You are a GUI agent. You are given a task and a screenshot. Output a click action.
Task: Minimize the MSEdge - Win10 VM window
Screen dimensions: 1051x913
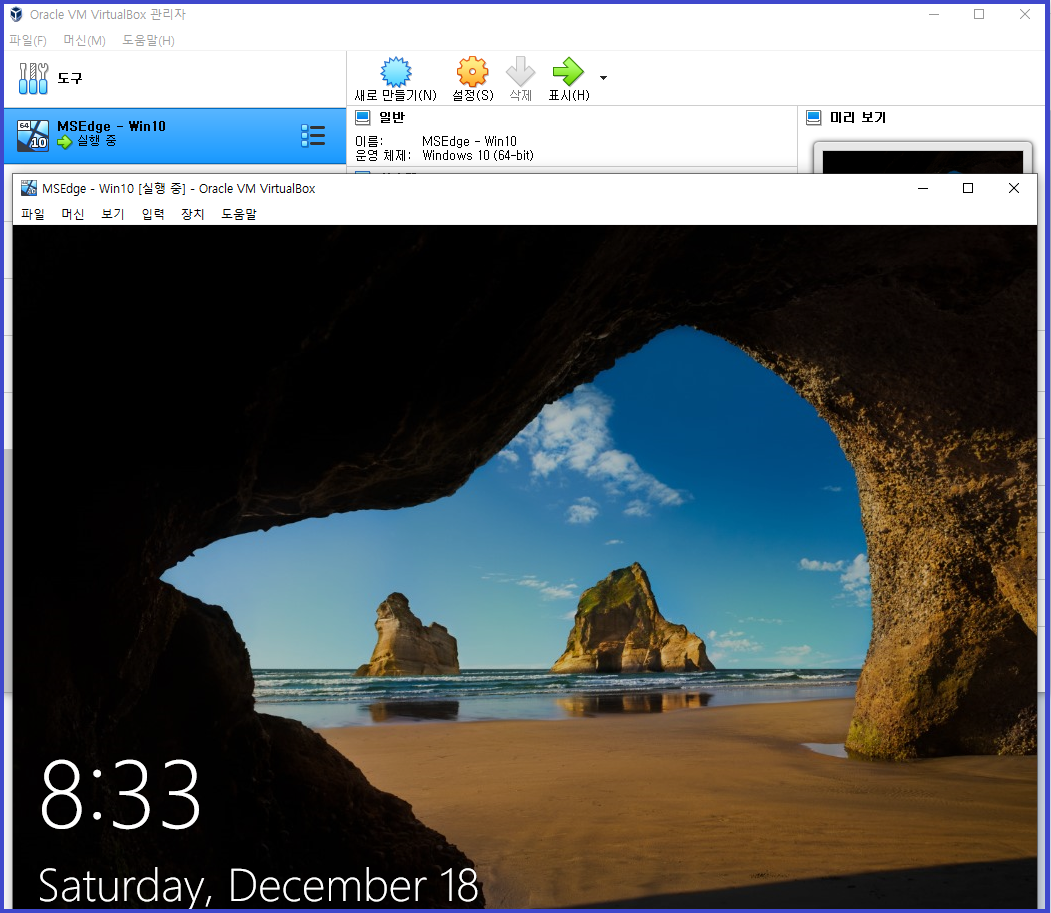923,188
